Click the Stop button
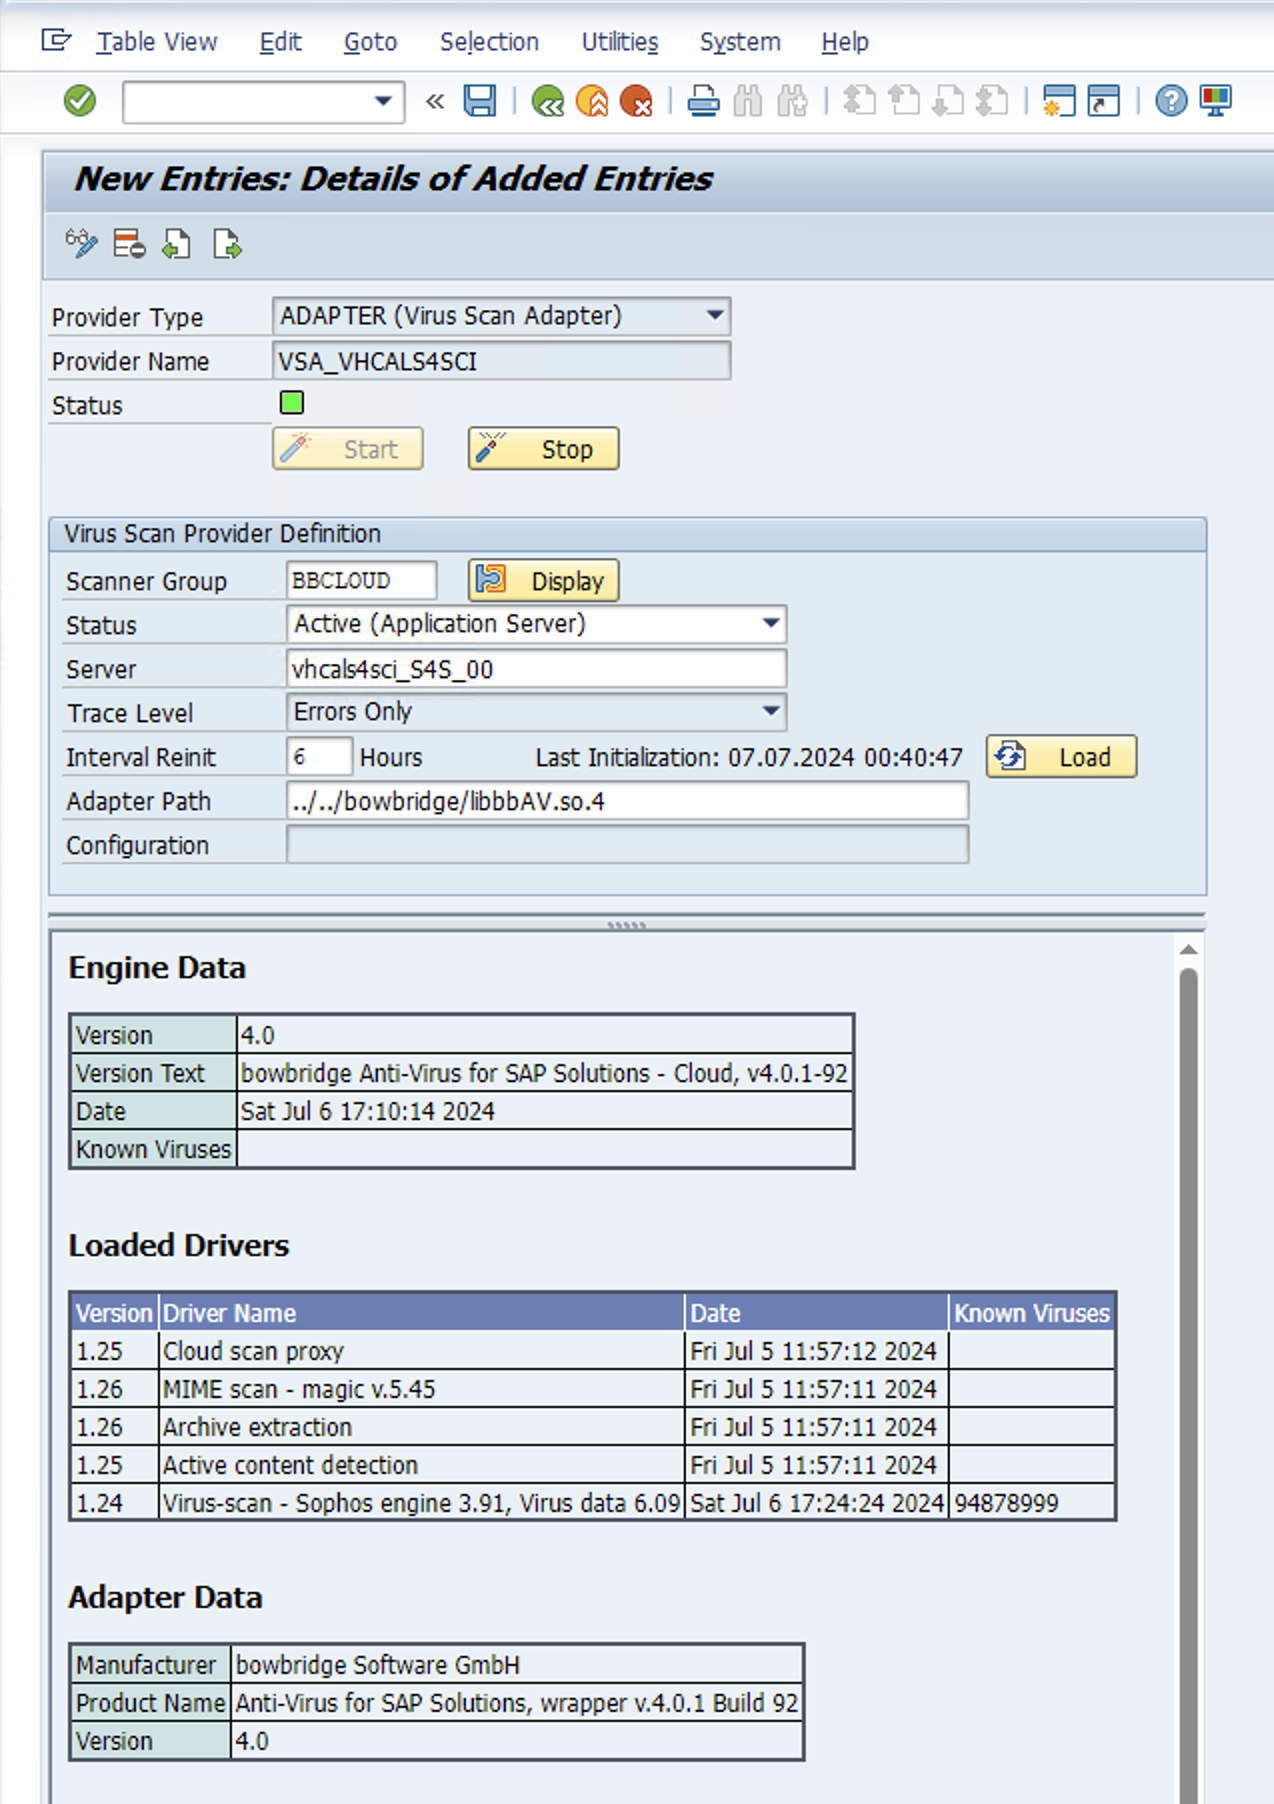 pos(544,449)
